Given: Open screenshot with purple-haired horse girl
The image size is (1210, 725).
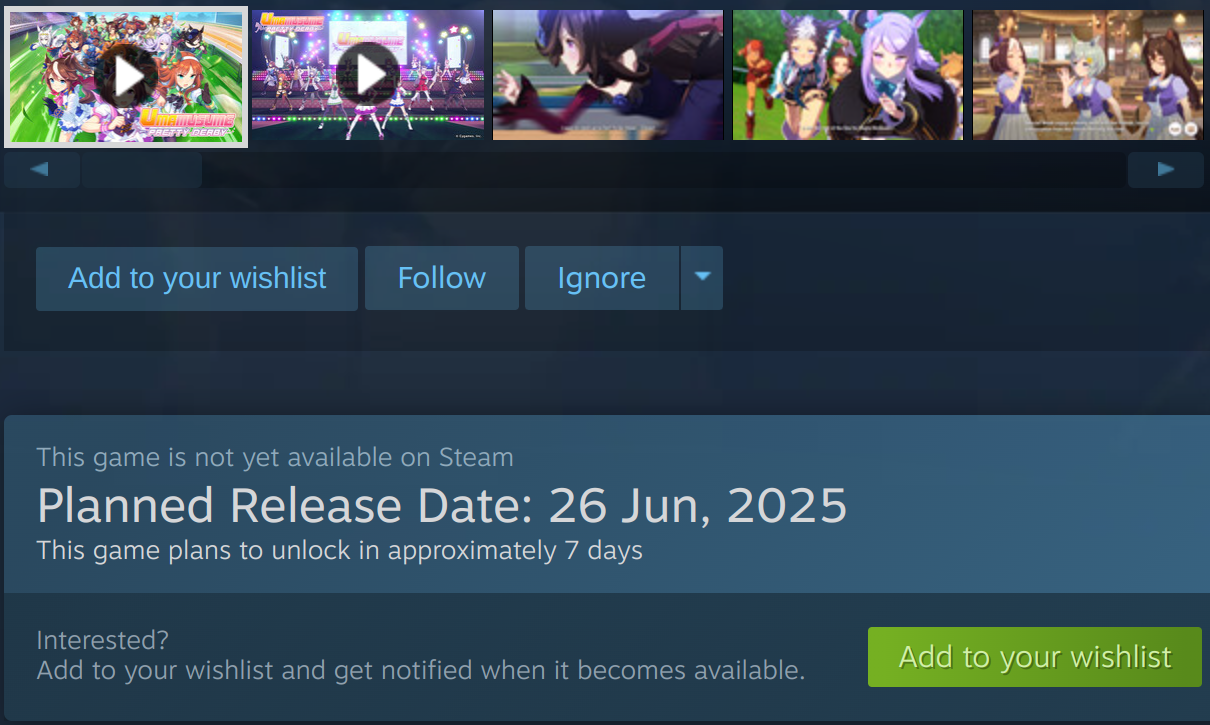Looking at the screenshot, I should (848, 75).
